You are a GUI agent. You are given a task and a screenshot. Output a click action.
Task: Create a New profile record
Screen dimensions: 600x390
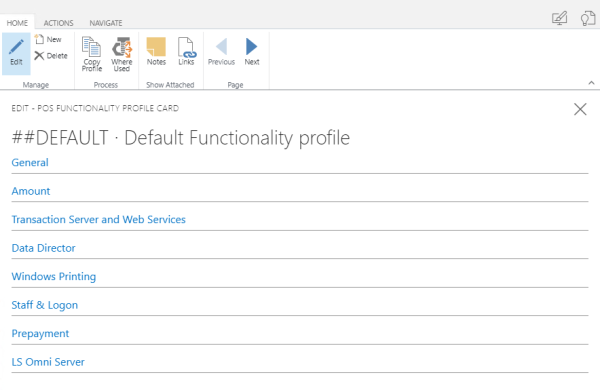(x=48, y=39)
